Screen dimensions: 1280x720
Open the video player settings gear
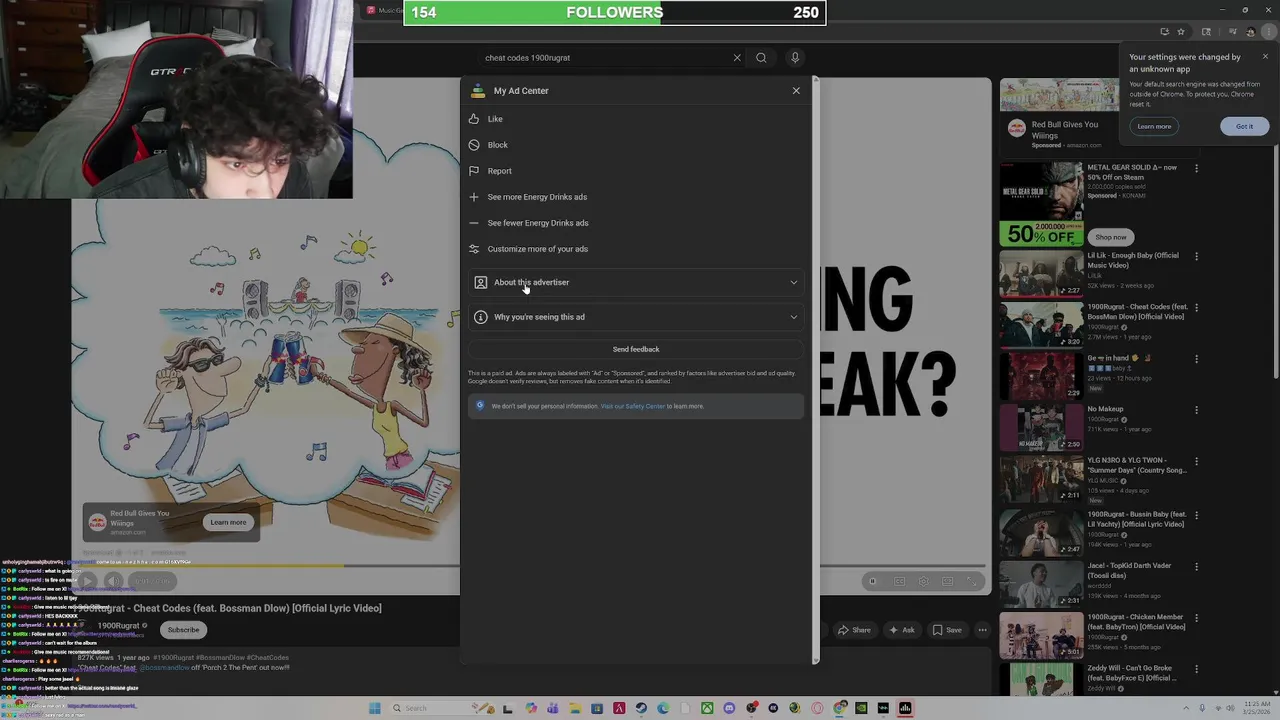(x=923, y=581)
